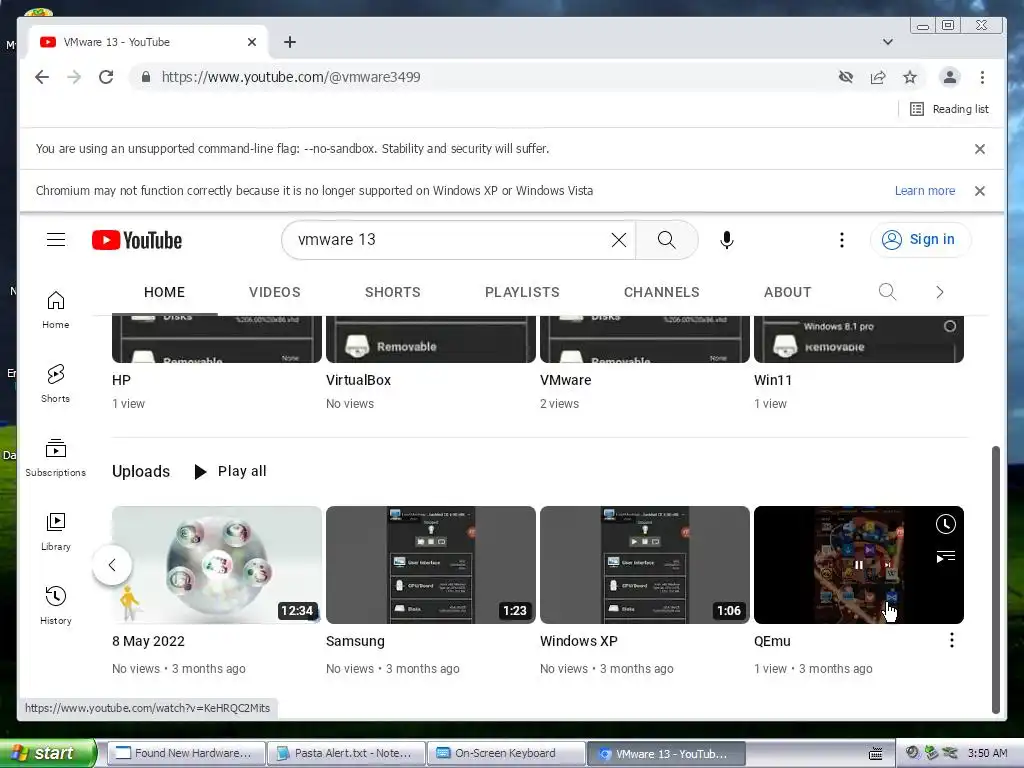Open the HP video title

pos(121,380)
